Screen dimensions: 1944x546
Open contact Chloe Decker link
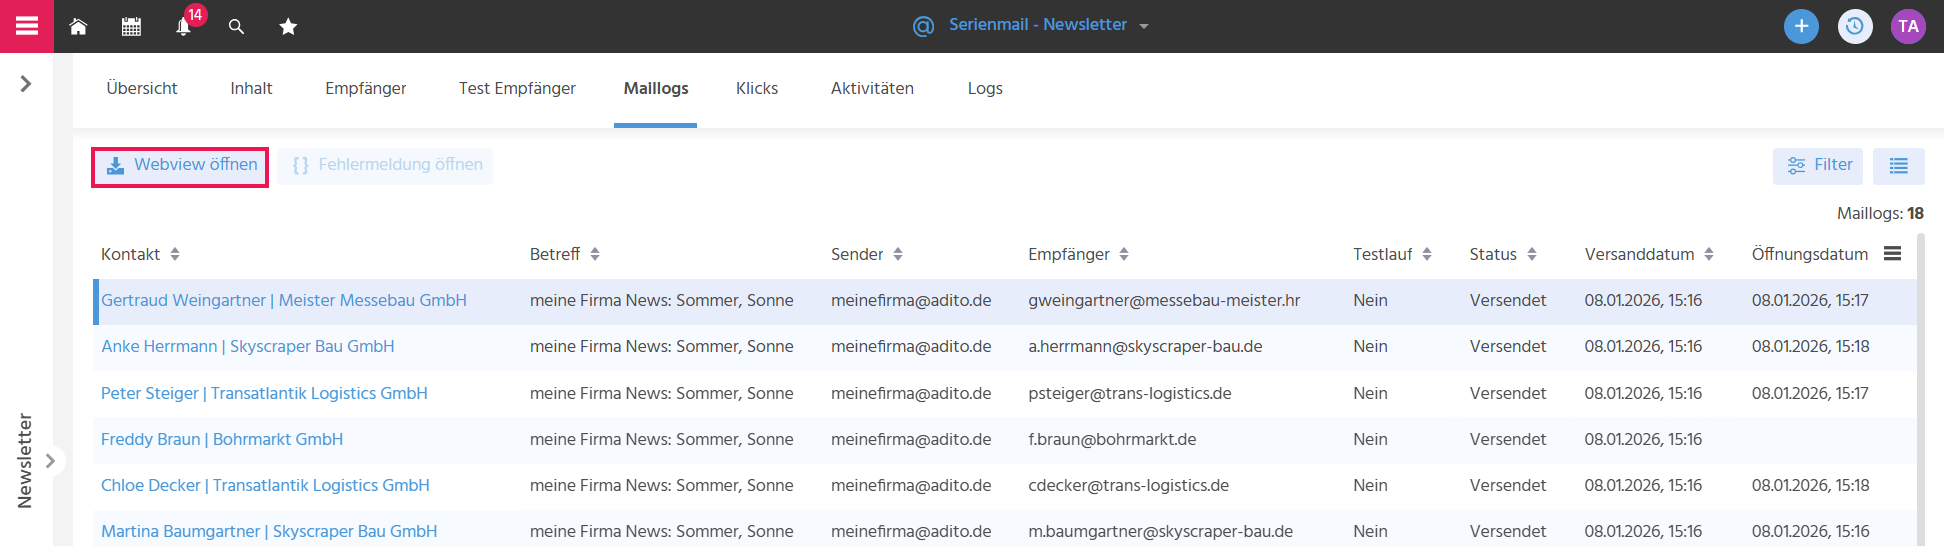(x=265, y=485)
